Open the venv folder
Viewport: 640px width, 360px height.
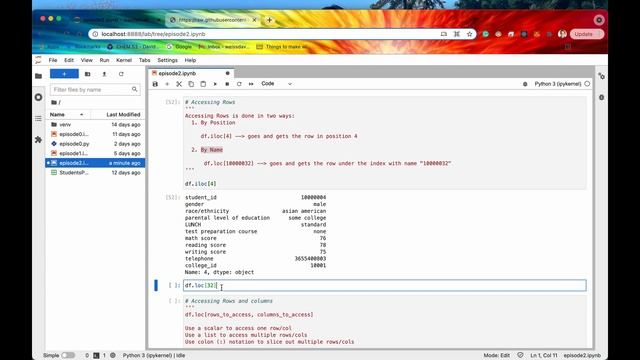[95, 124]
